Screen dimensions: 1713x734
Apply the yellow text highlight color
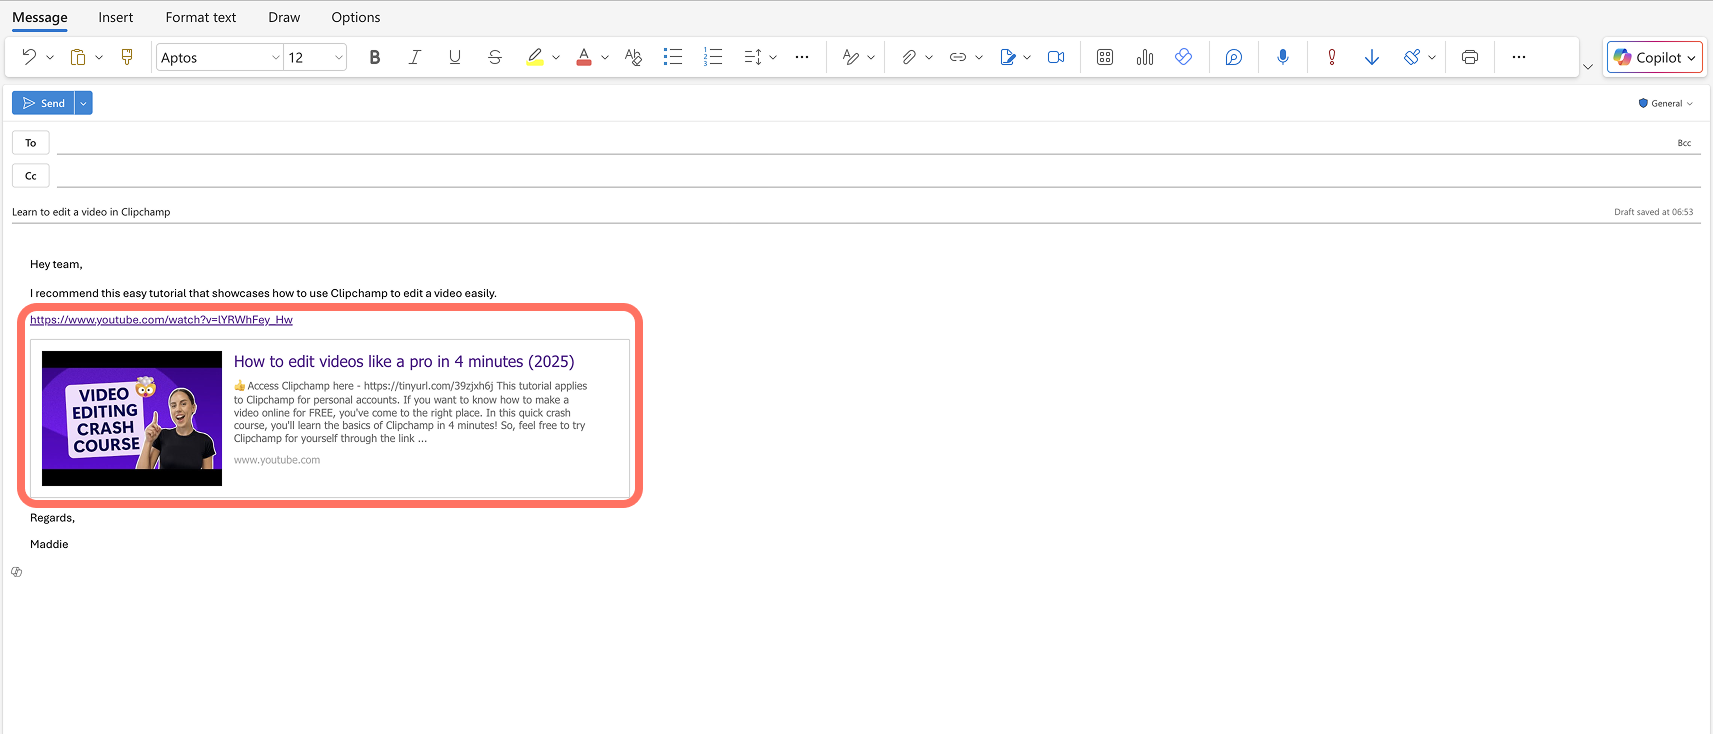[x=535, y=57]
